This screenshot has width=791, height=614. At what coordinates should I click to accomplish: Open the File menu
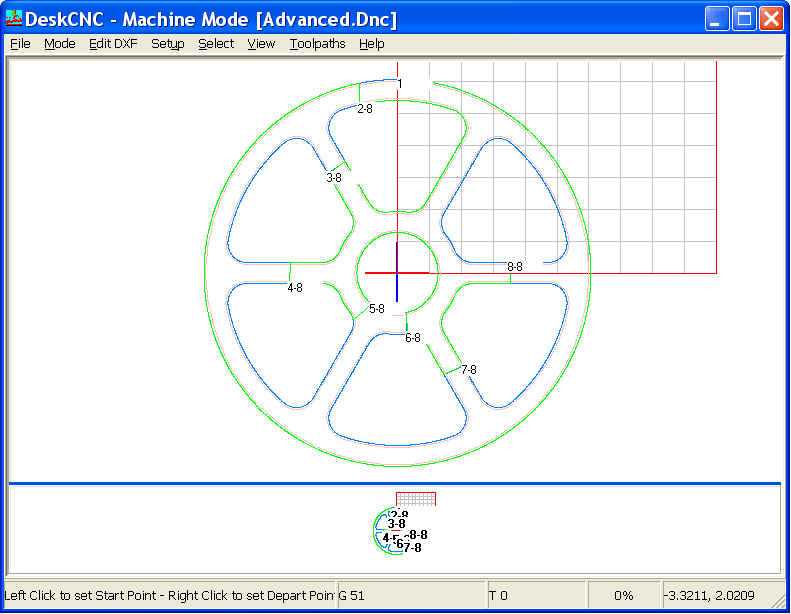20,44
